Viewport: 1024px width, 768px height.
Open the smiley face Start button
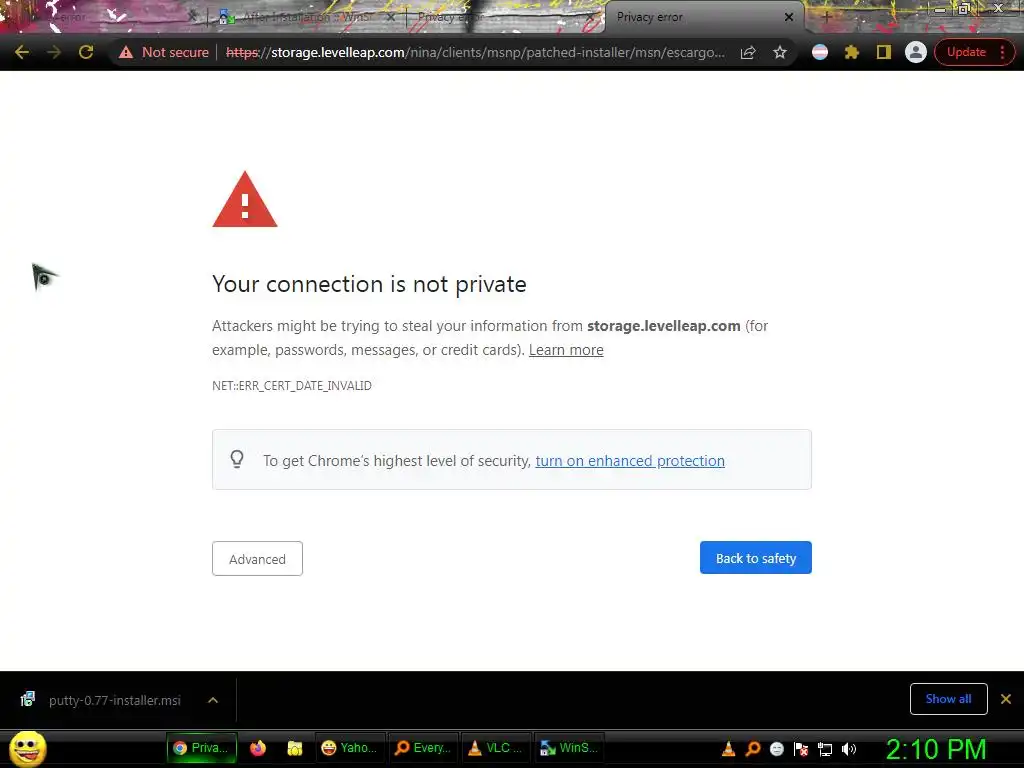click(x=27, y=748)
